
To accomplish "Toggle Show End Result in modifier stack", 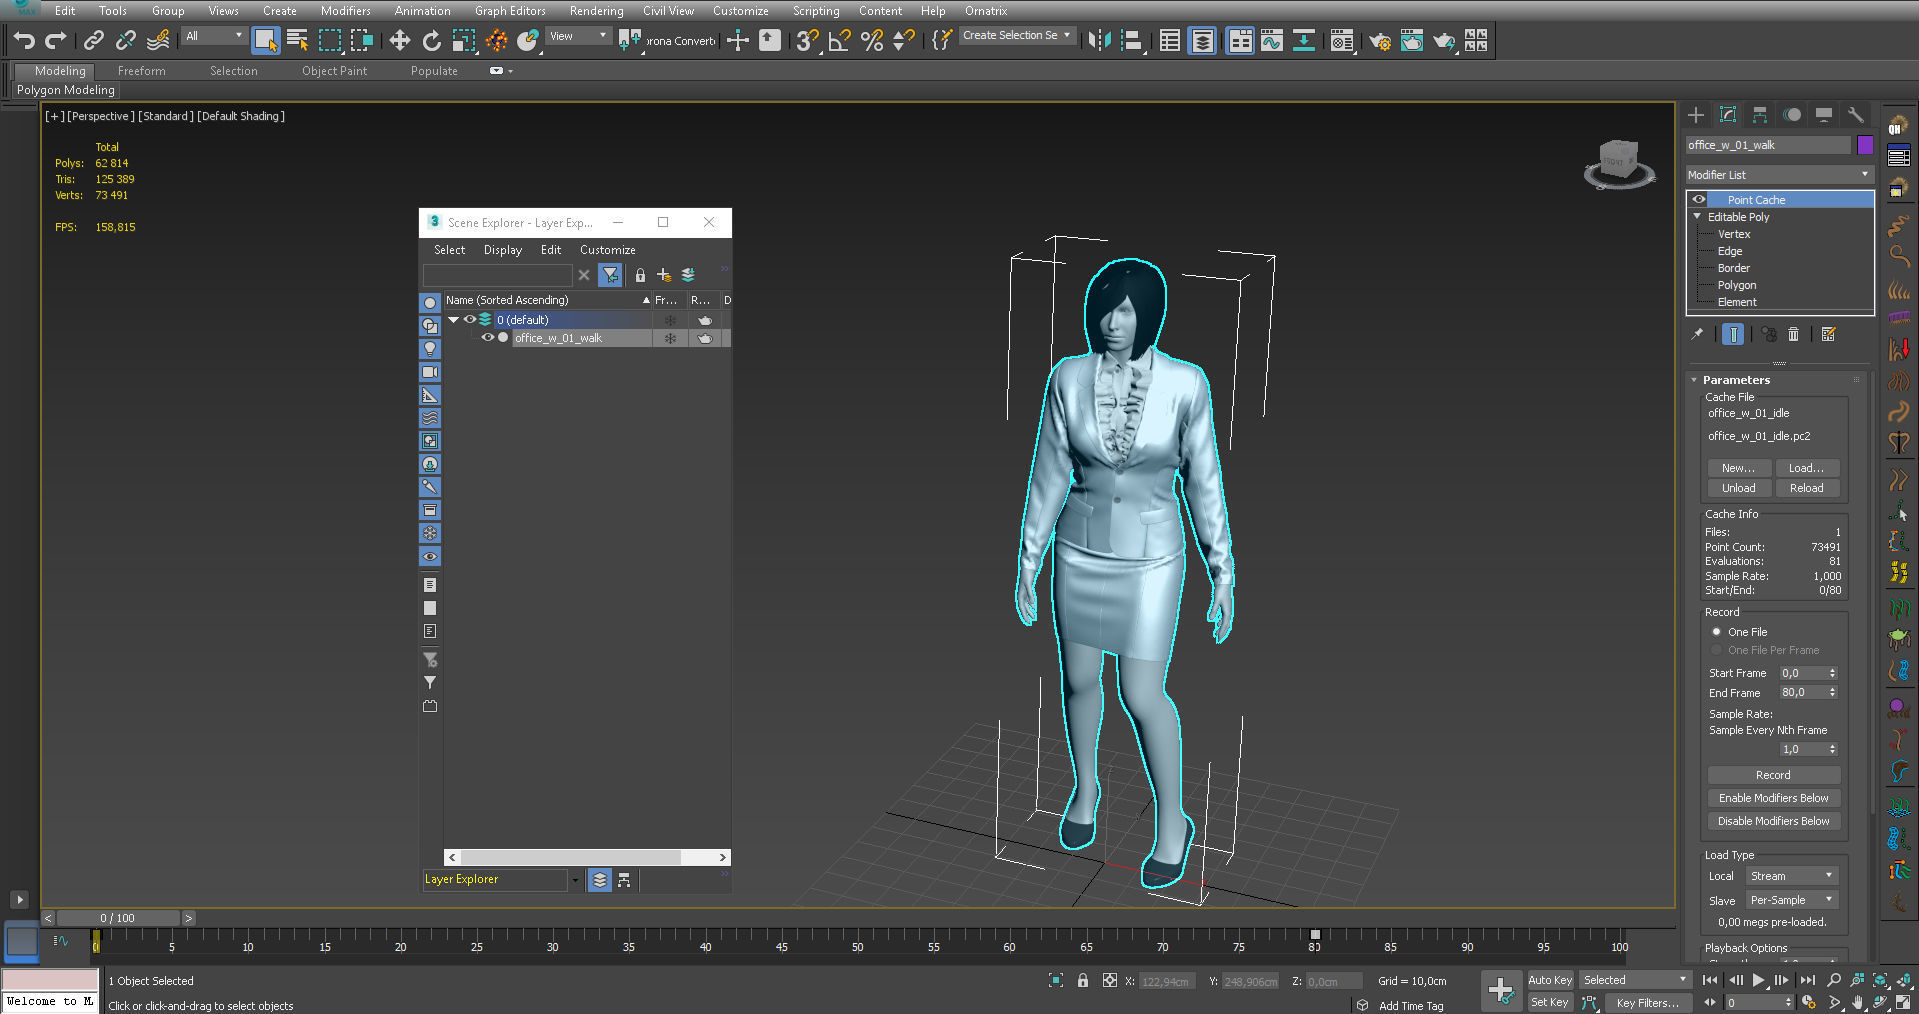I will point(1734,334).
